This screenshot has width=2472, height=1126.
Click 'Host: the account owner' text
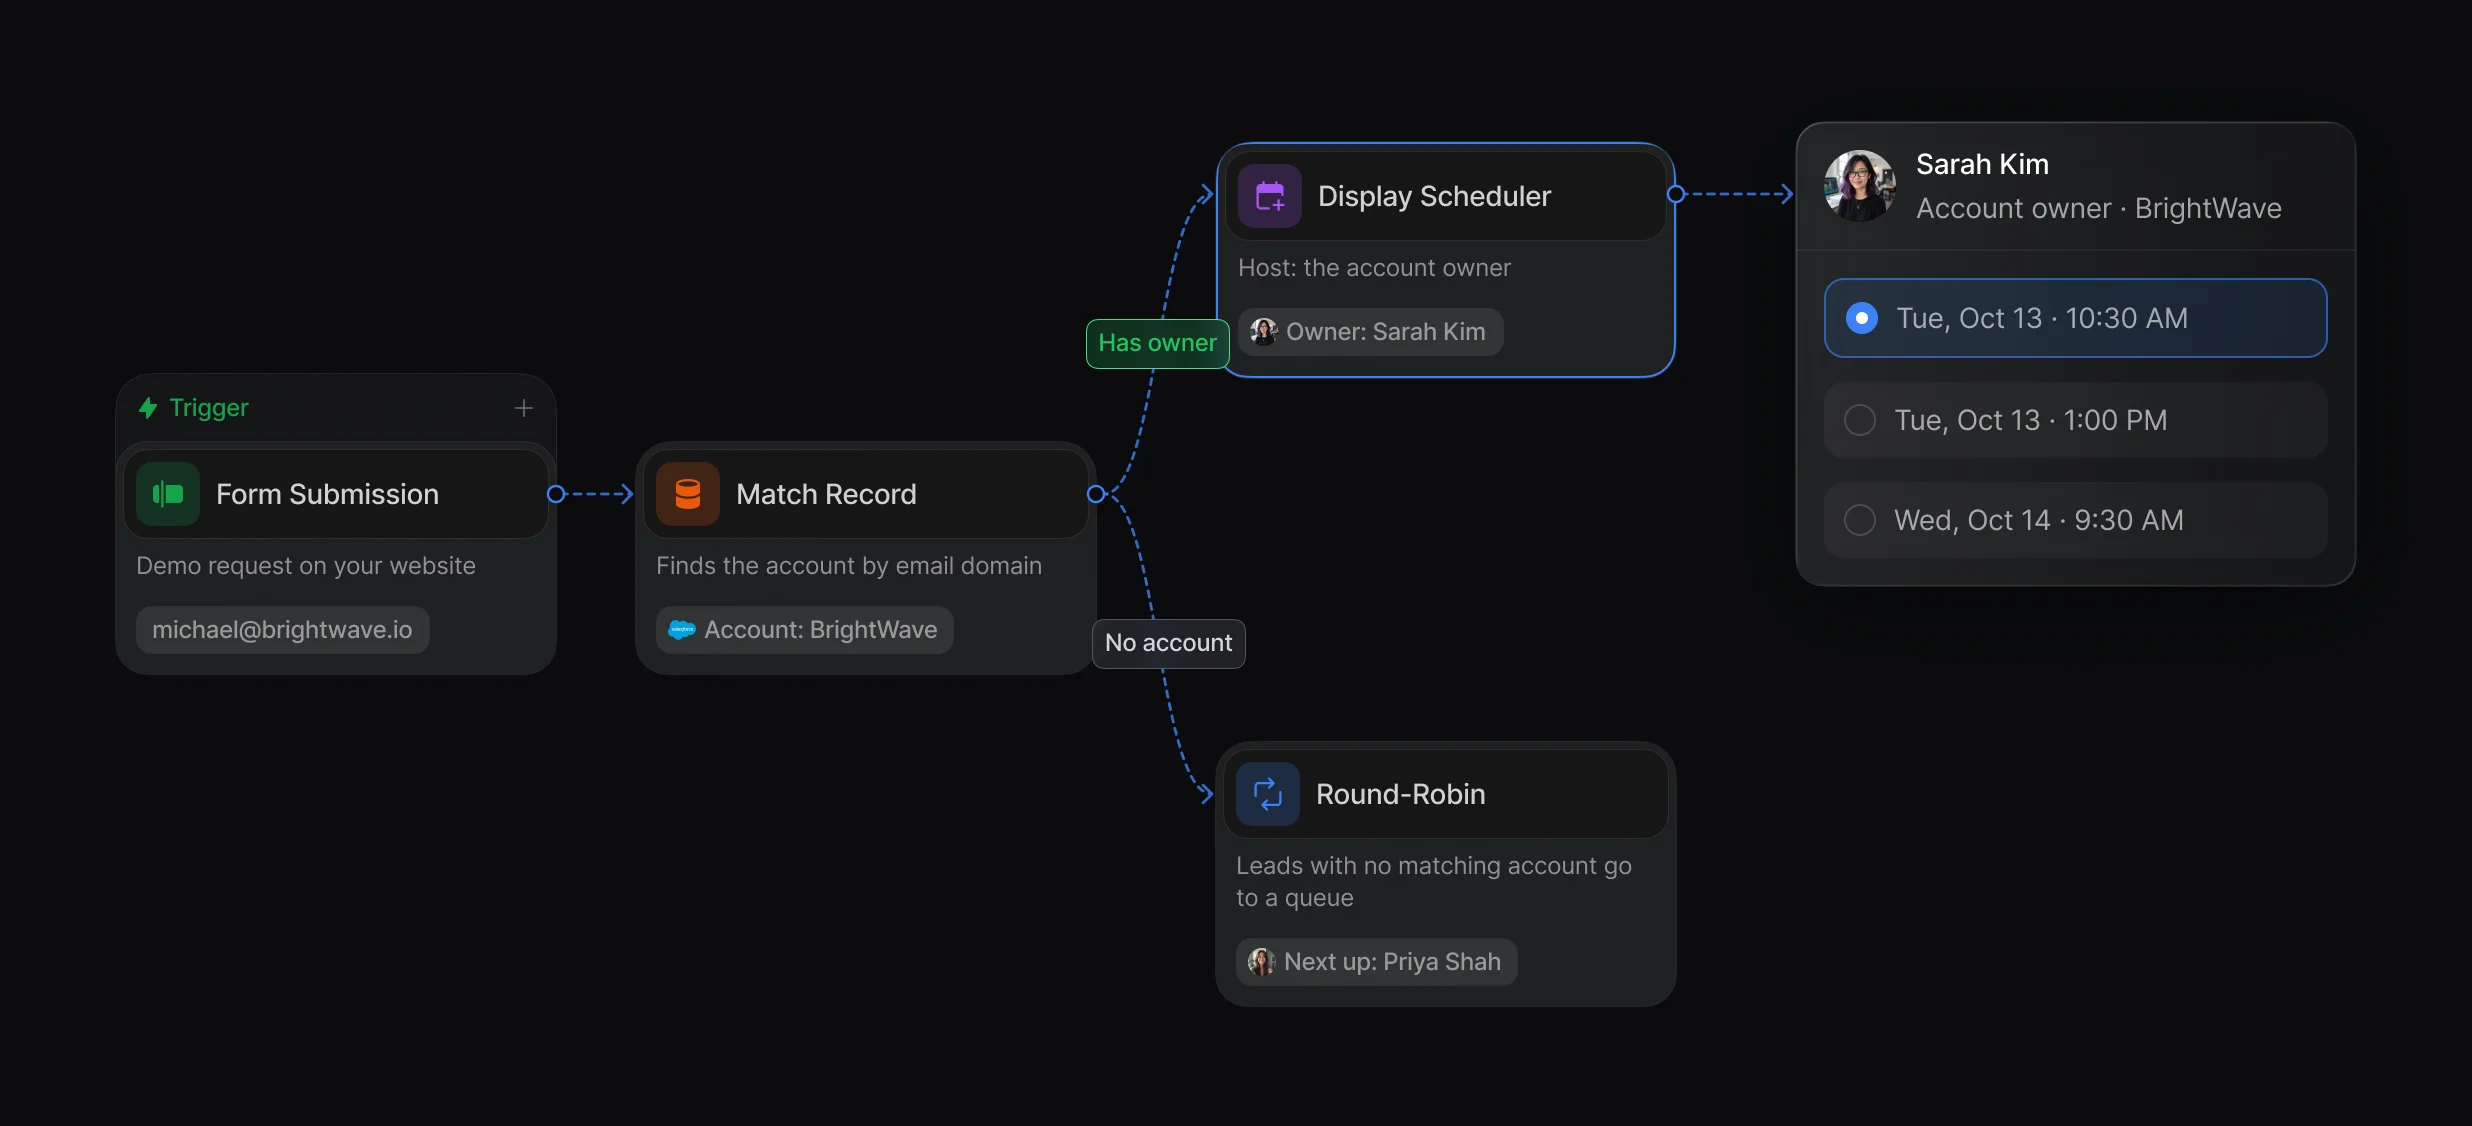[x=1374, y=268]
